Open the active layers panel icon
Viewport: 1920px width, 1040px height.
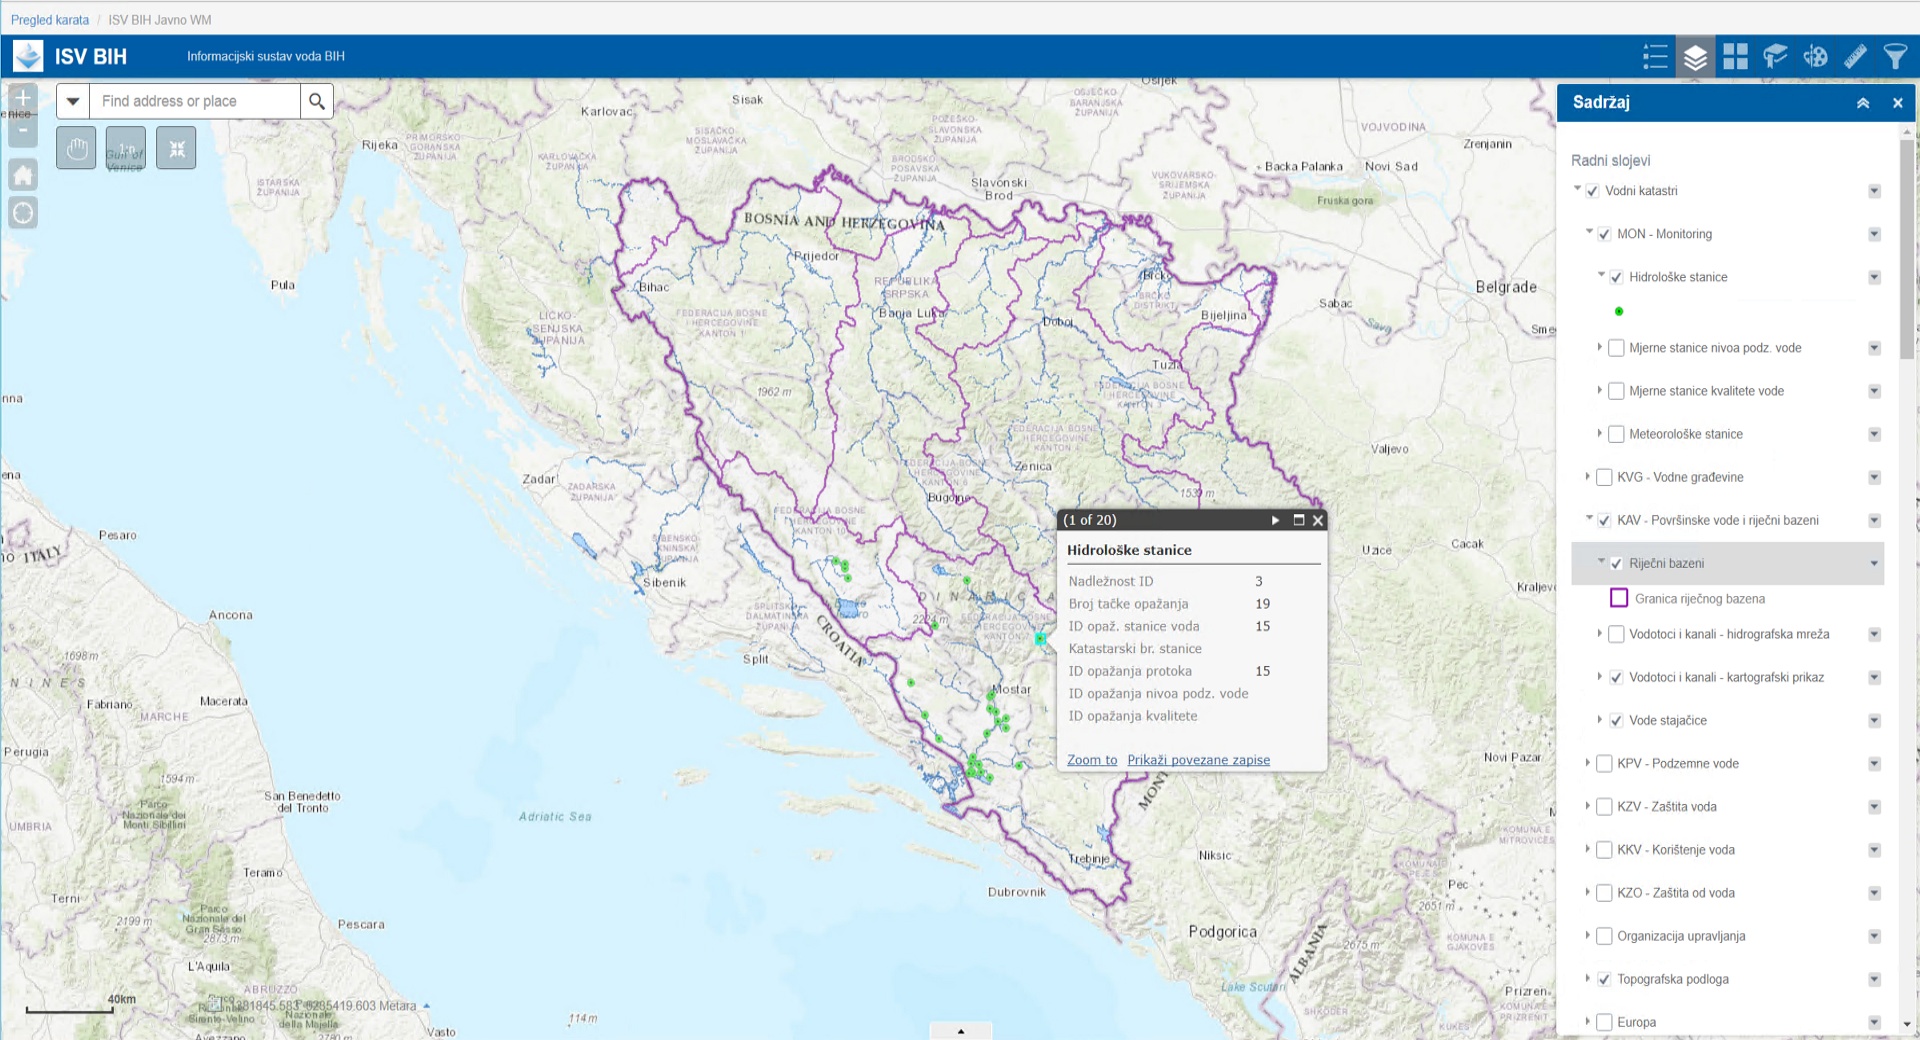coord(1695,57)
